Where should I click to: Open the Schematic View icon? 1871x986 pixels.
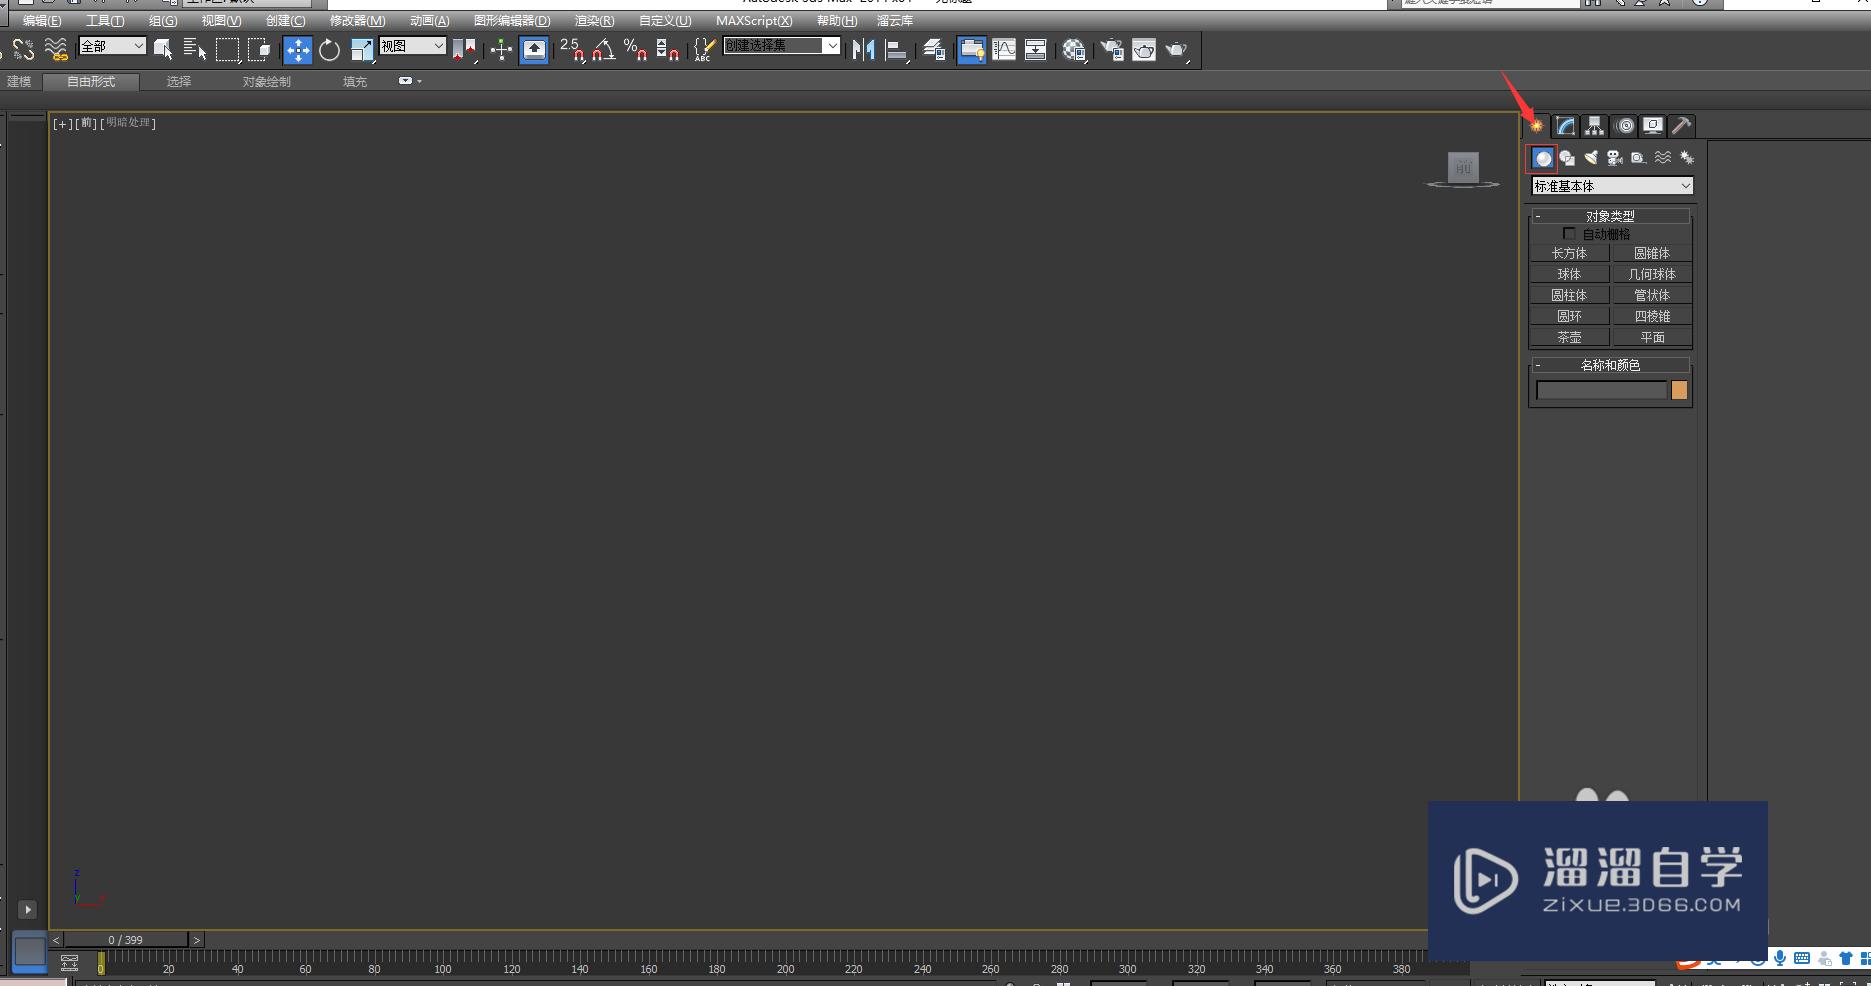coord(1035,49)
